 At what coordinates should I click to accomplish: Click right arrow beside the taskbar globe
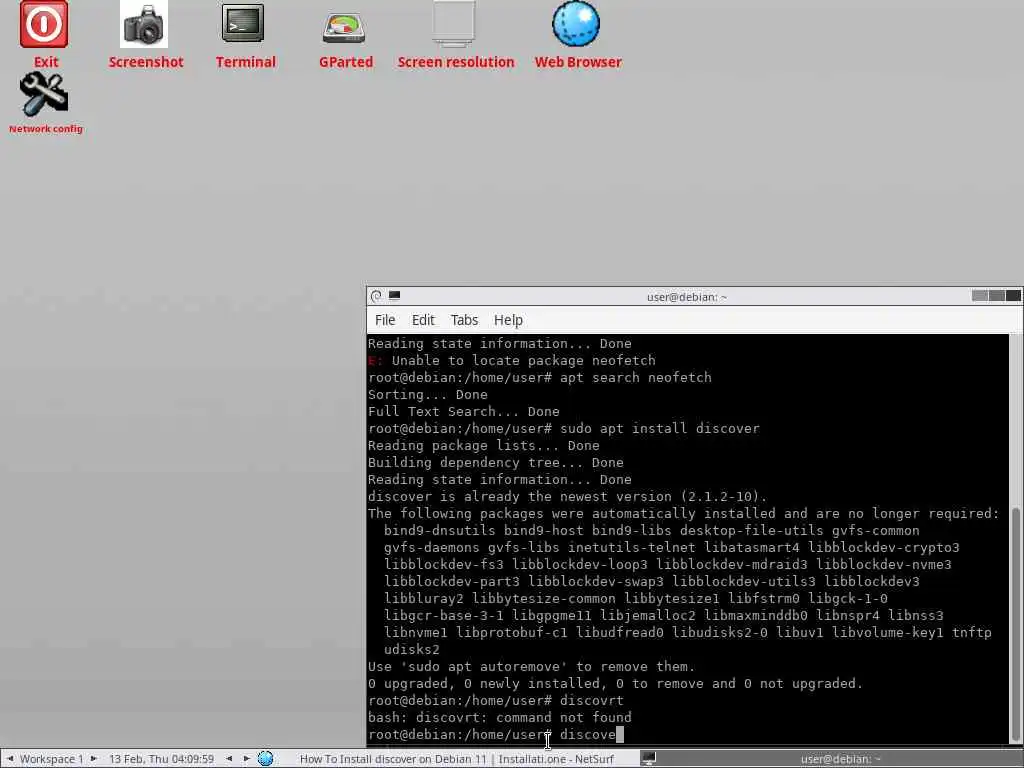click(246, 758)
